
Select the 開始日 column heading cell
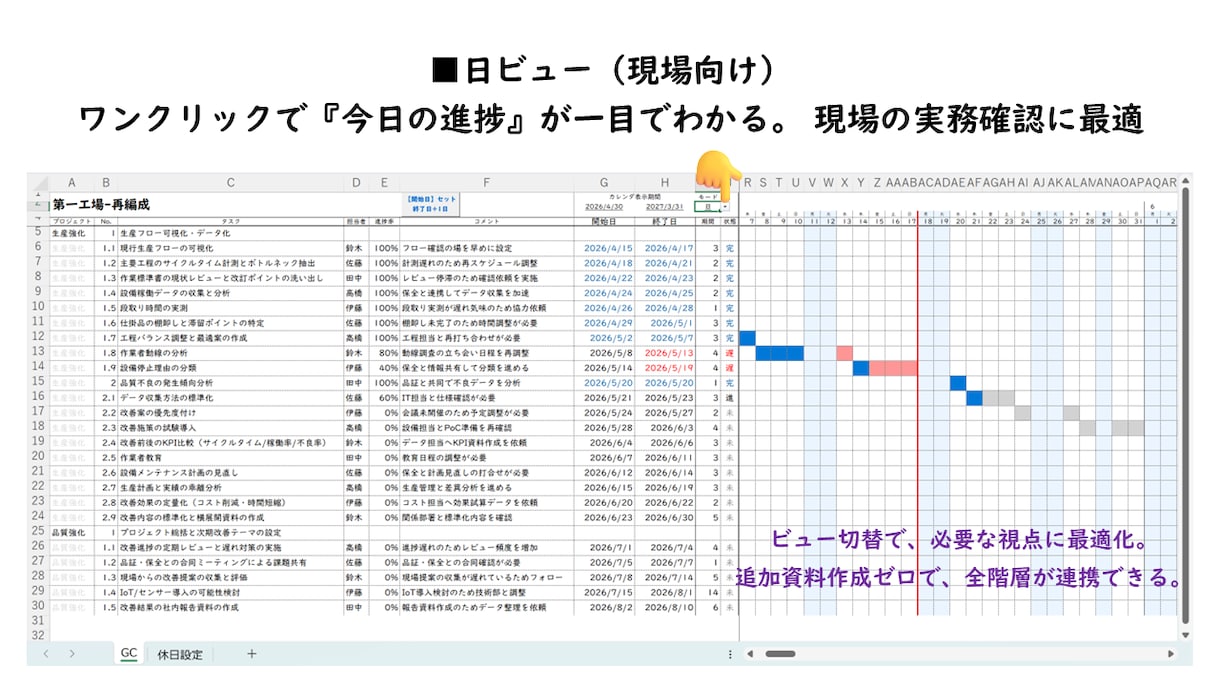point(603,221)
